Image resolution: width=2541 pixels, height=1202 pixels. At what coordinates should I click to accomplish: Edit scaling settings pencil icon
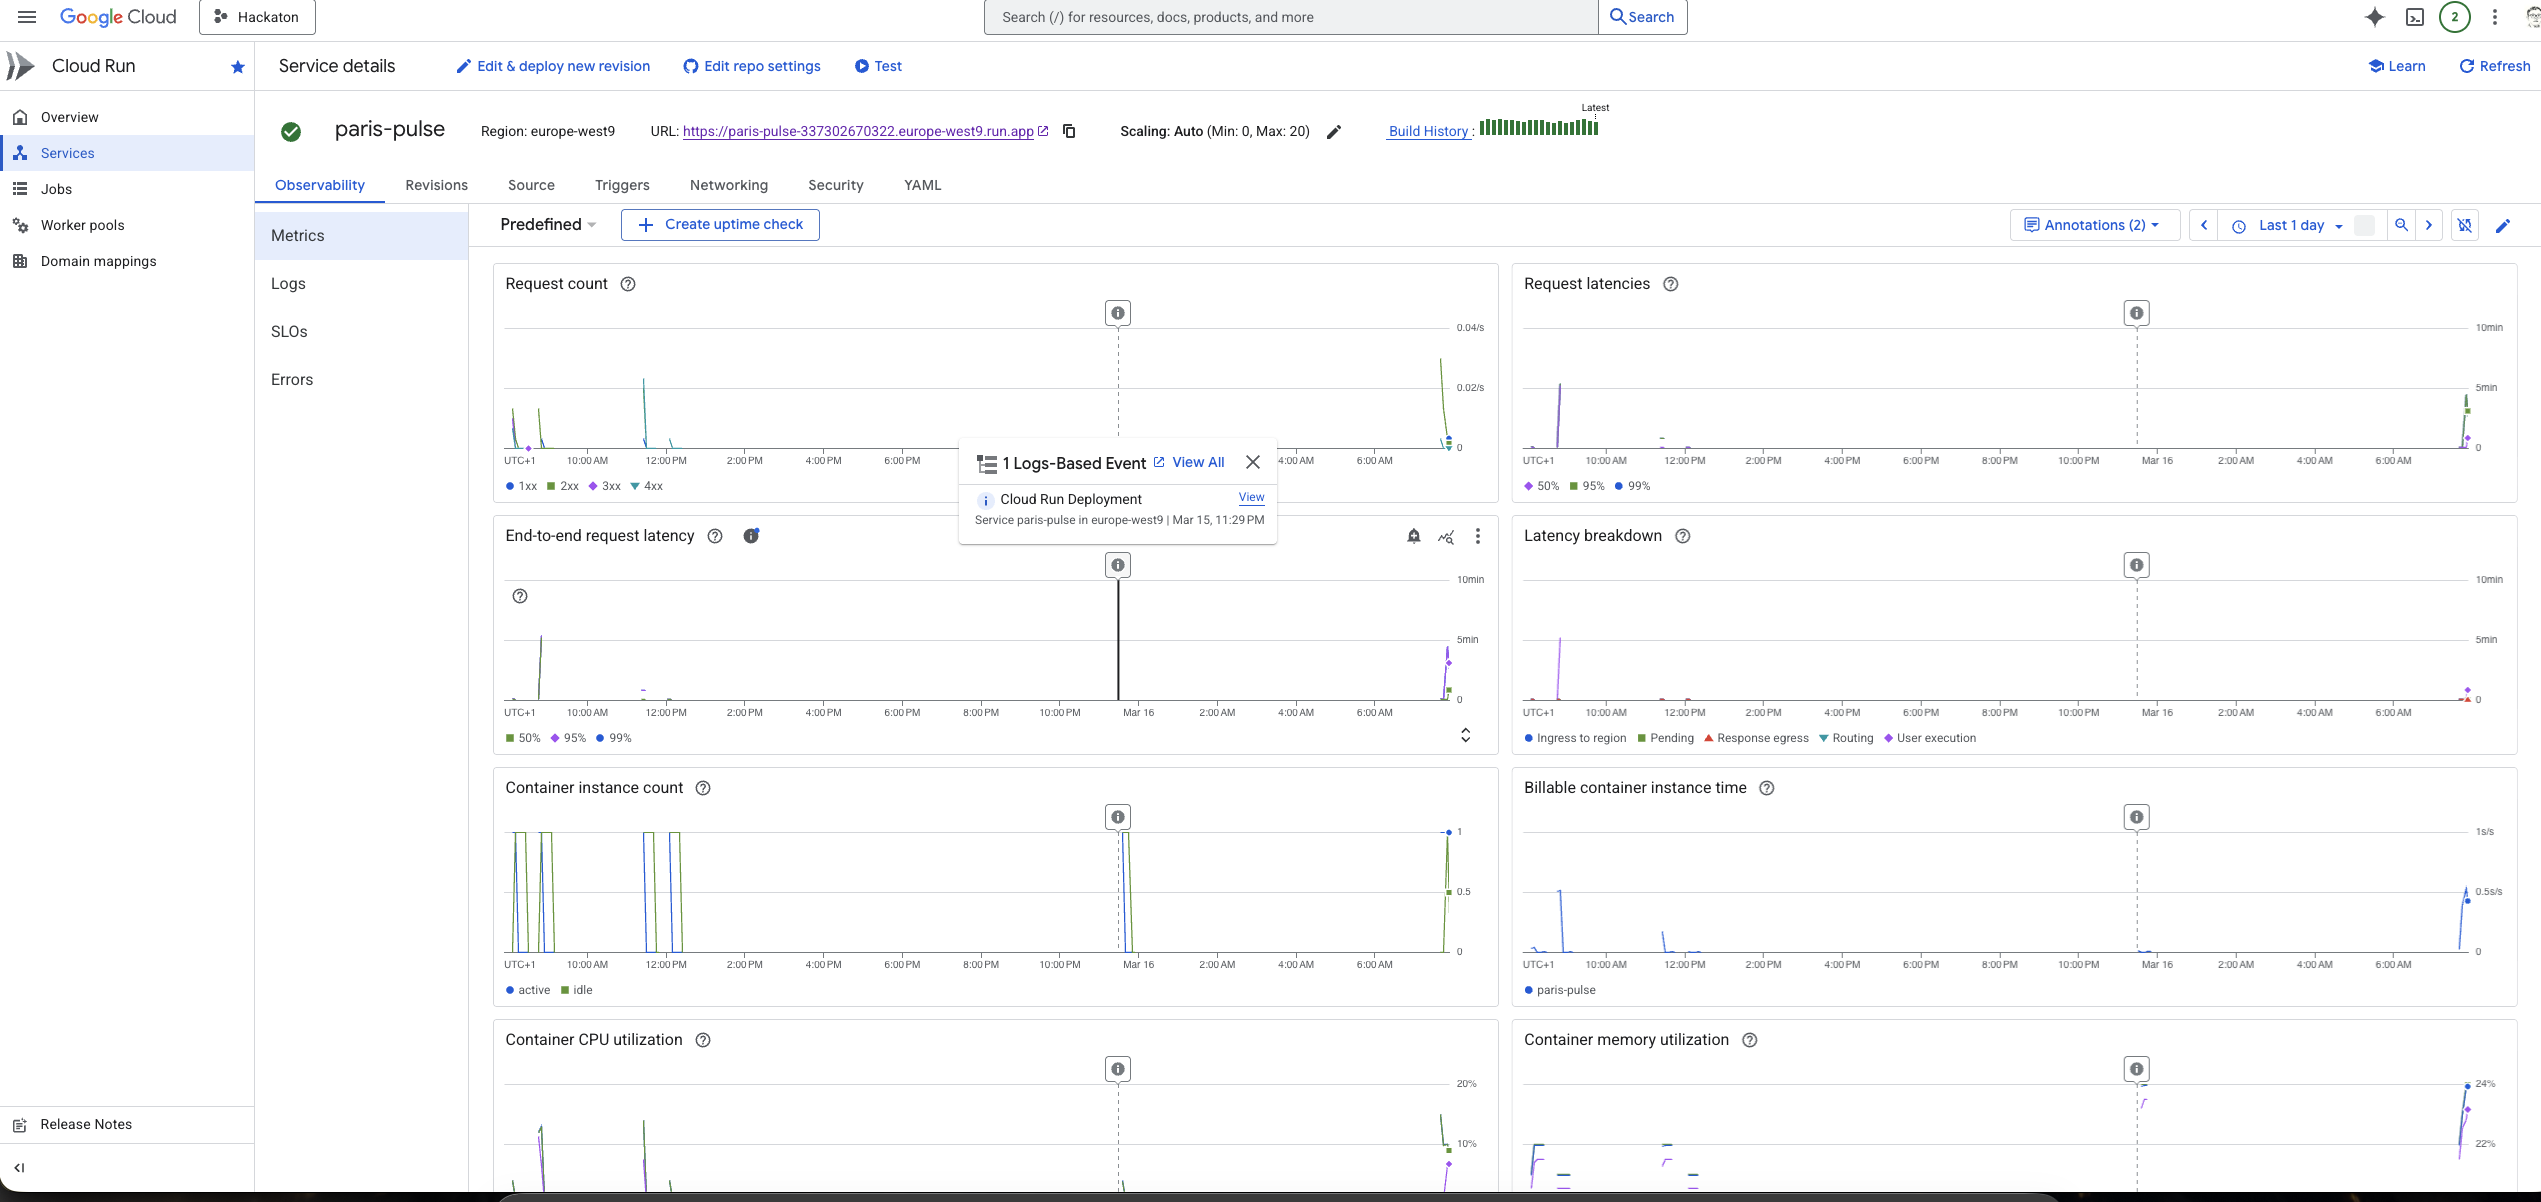[1333, 132]
